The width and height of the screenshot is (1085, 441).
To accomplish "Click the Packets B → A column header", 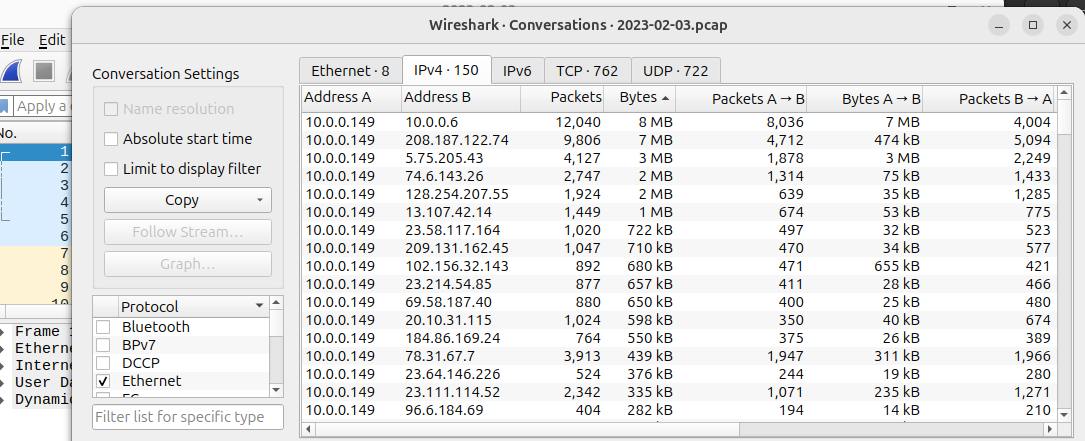I will tap(988, 98).
